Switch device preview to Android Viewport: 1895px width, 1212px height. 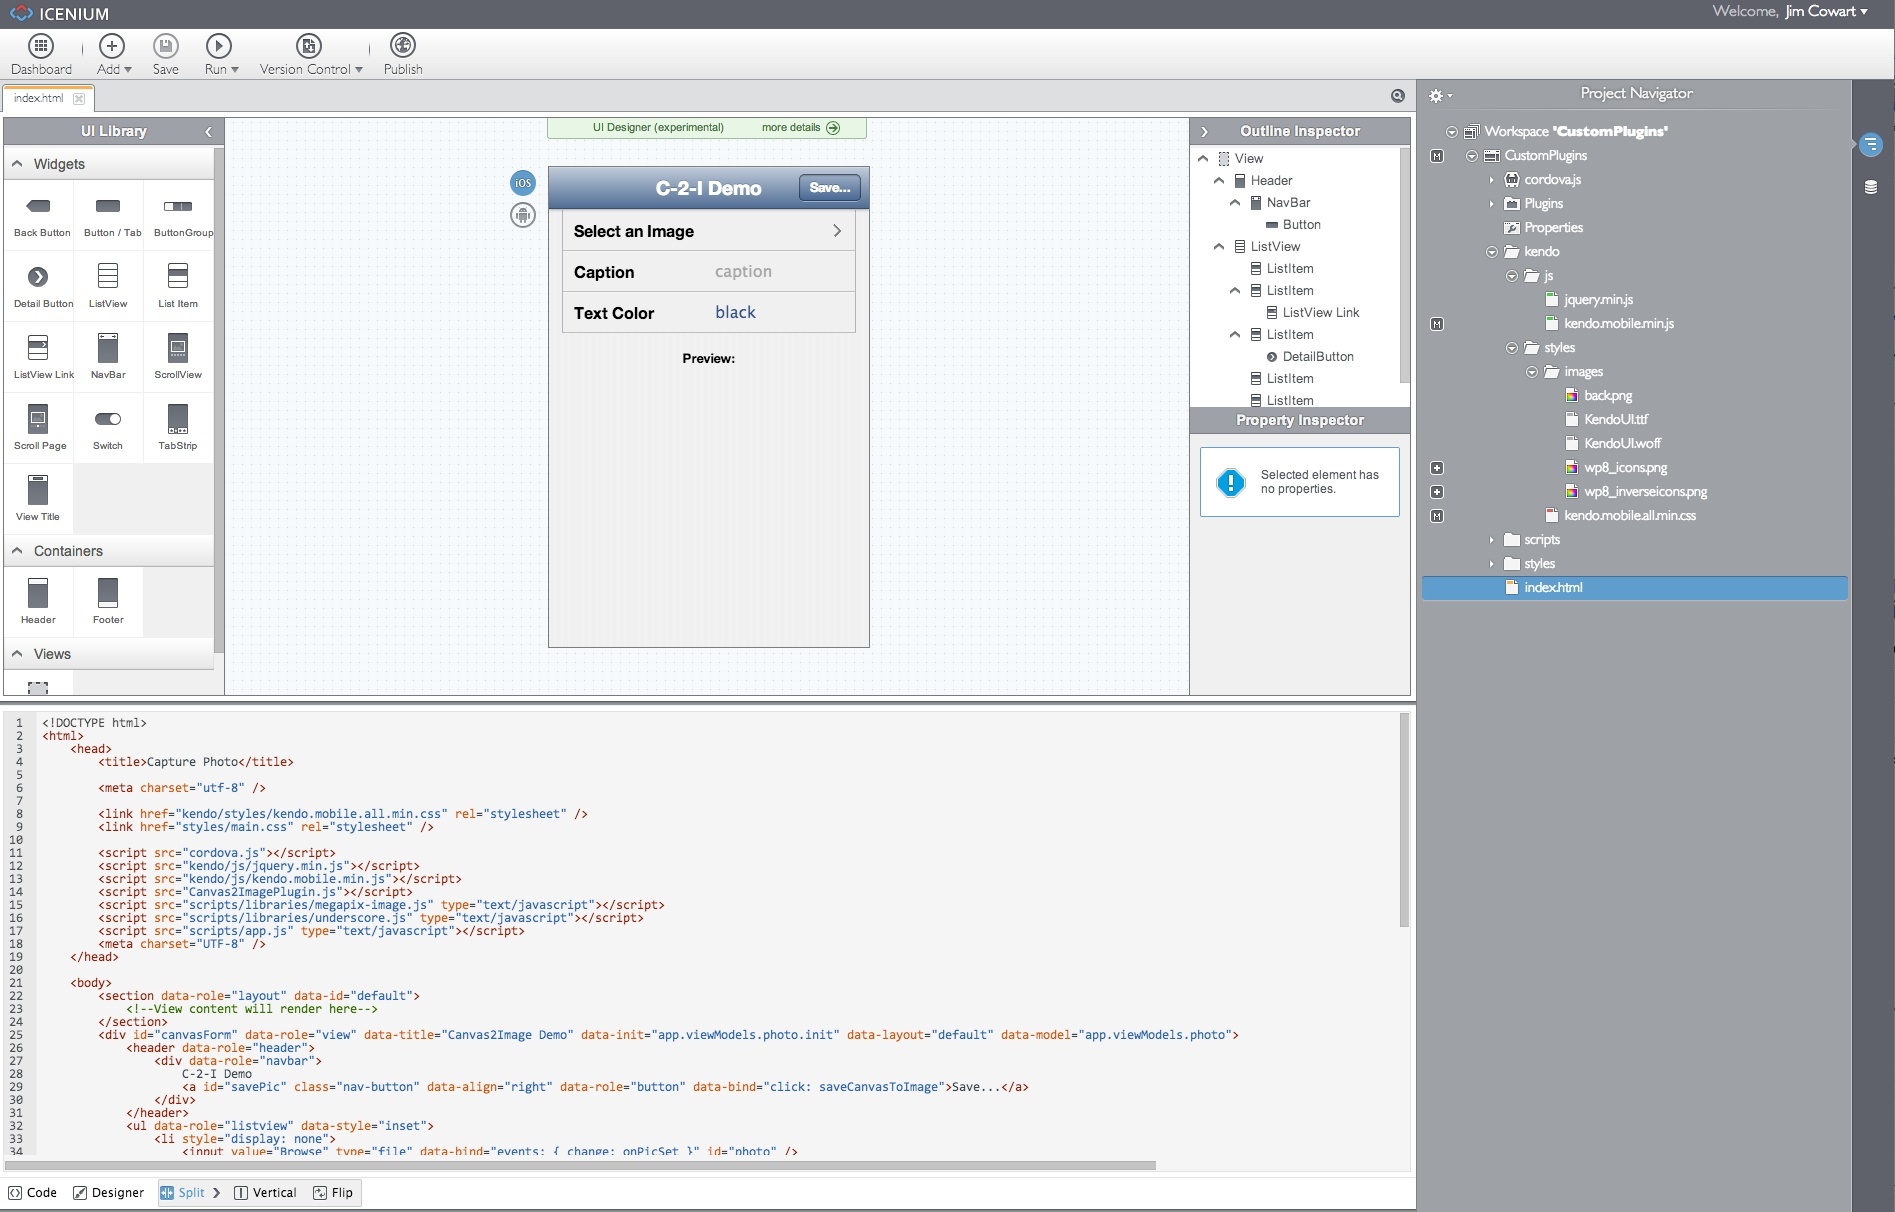(523, 215)
